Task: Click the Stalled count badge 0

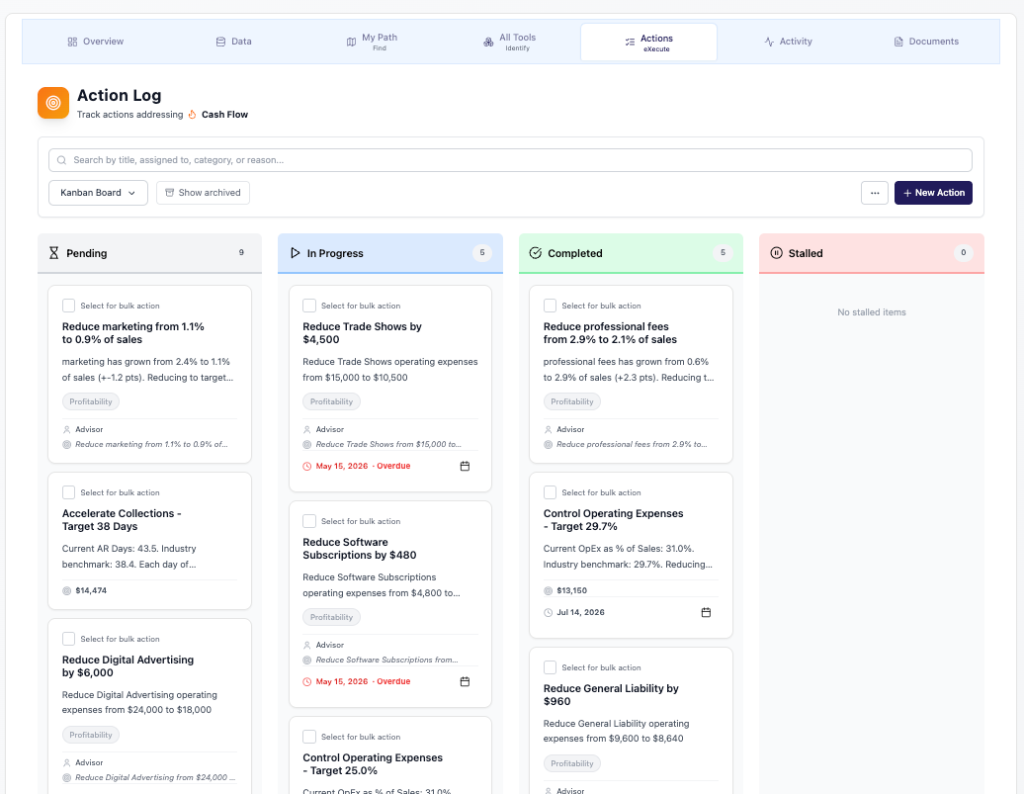Action: 963,252
